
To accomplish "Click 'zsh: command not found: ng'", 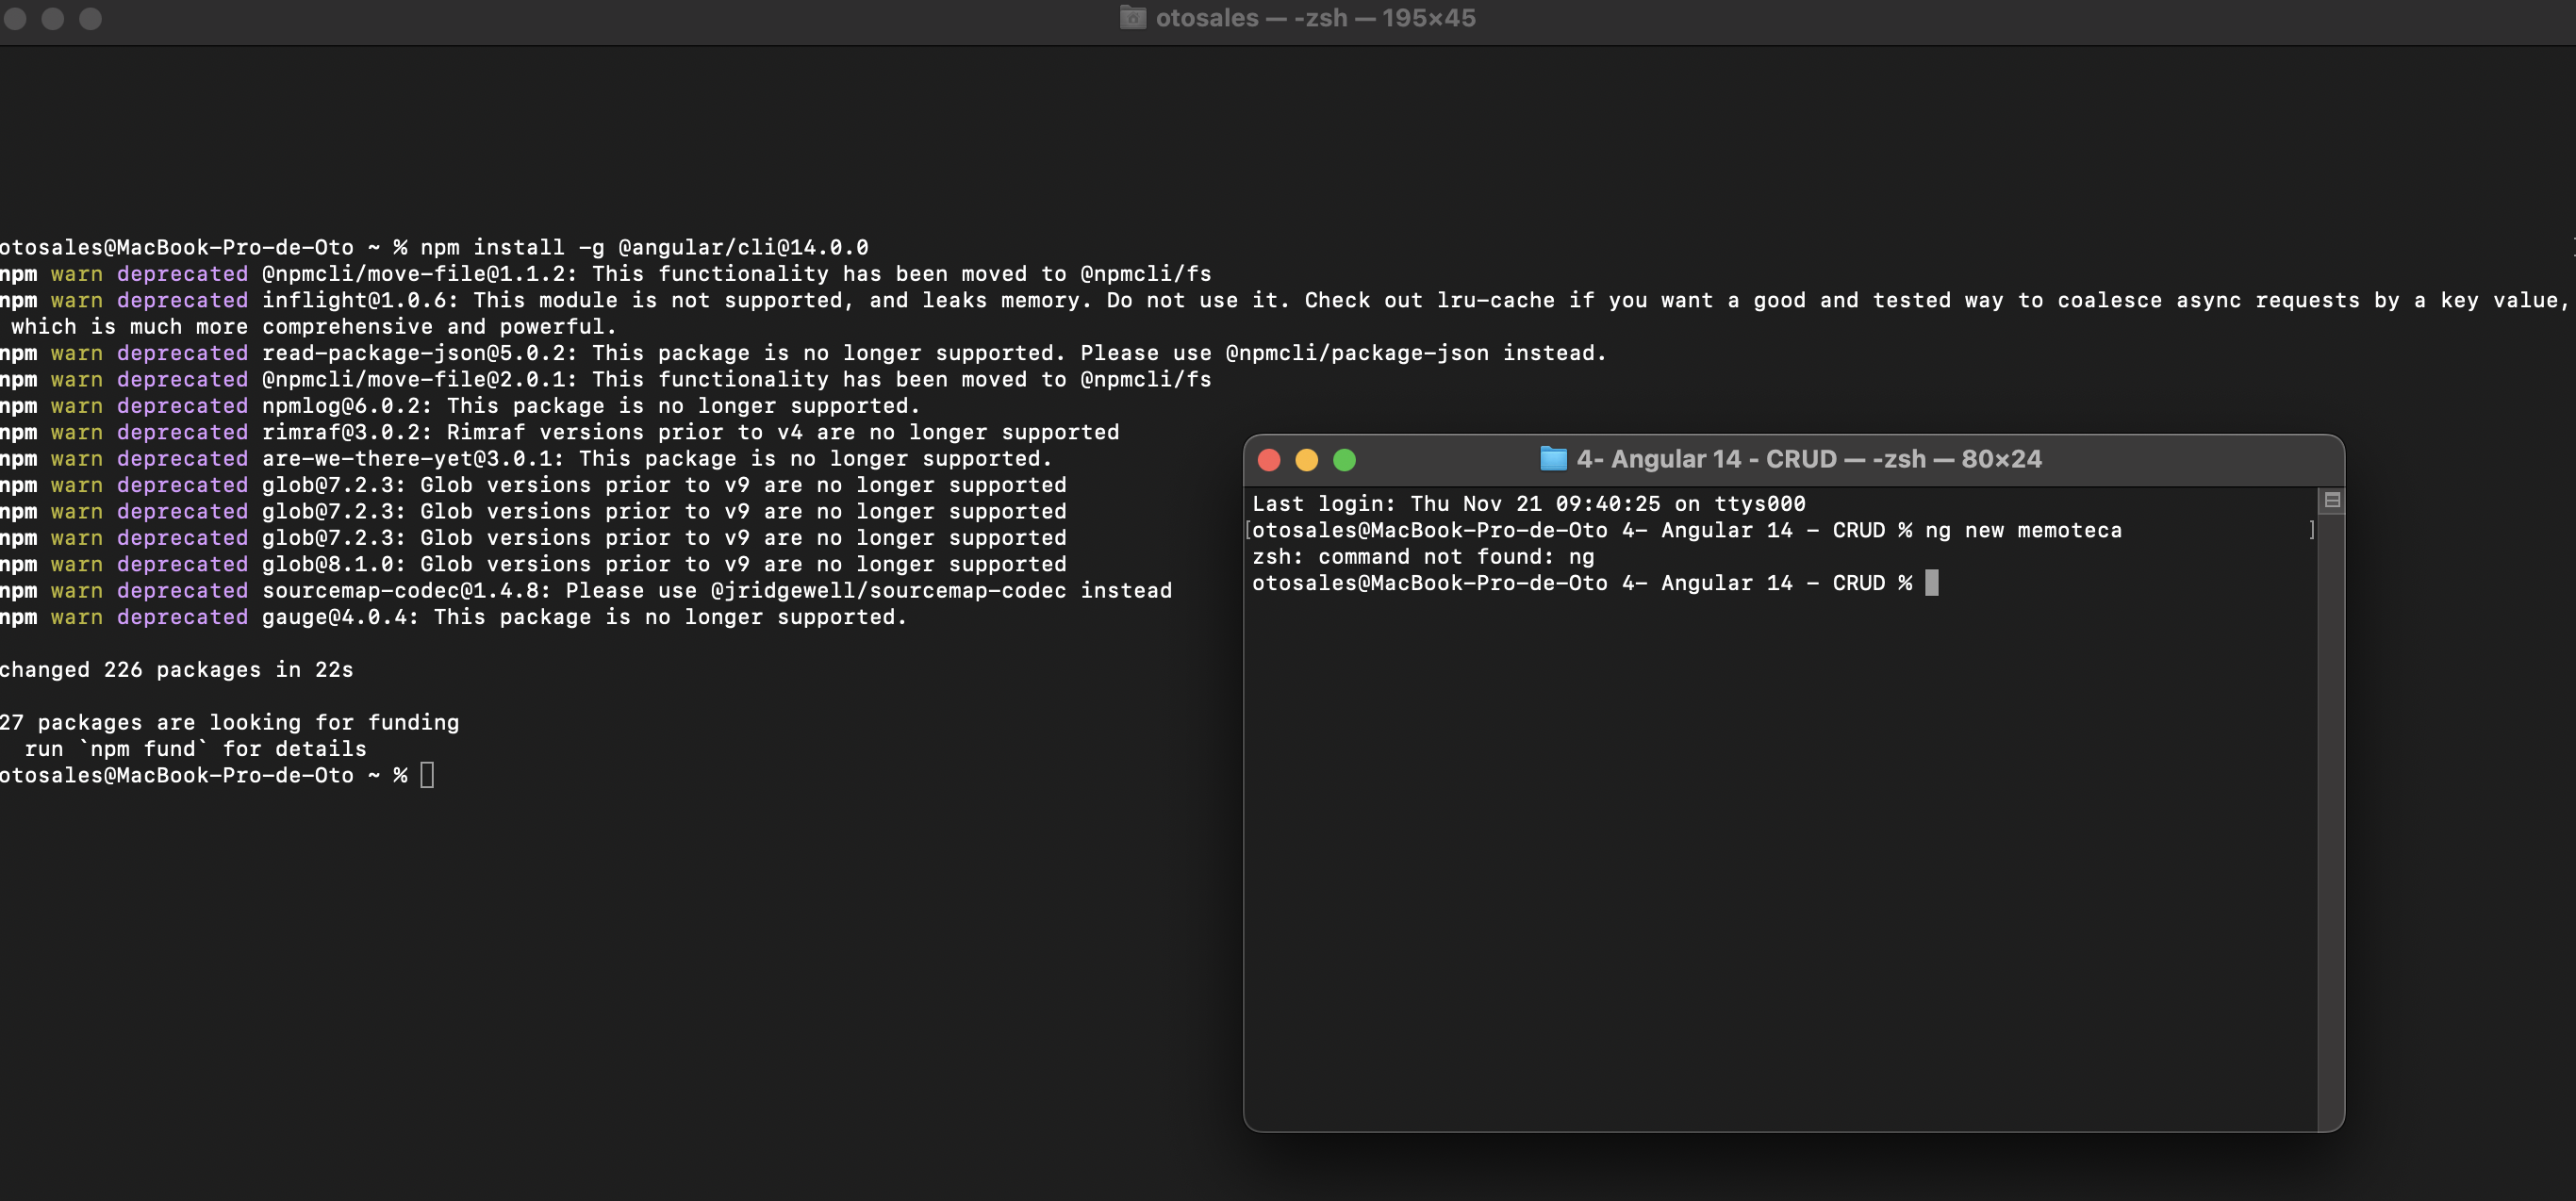I will pos(1423,557).
